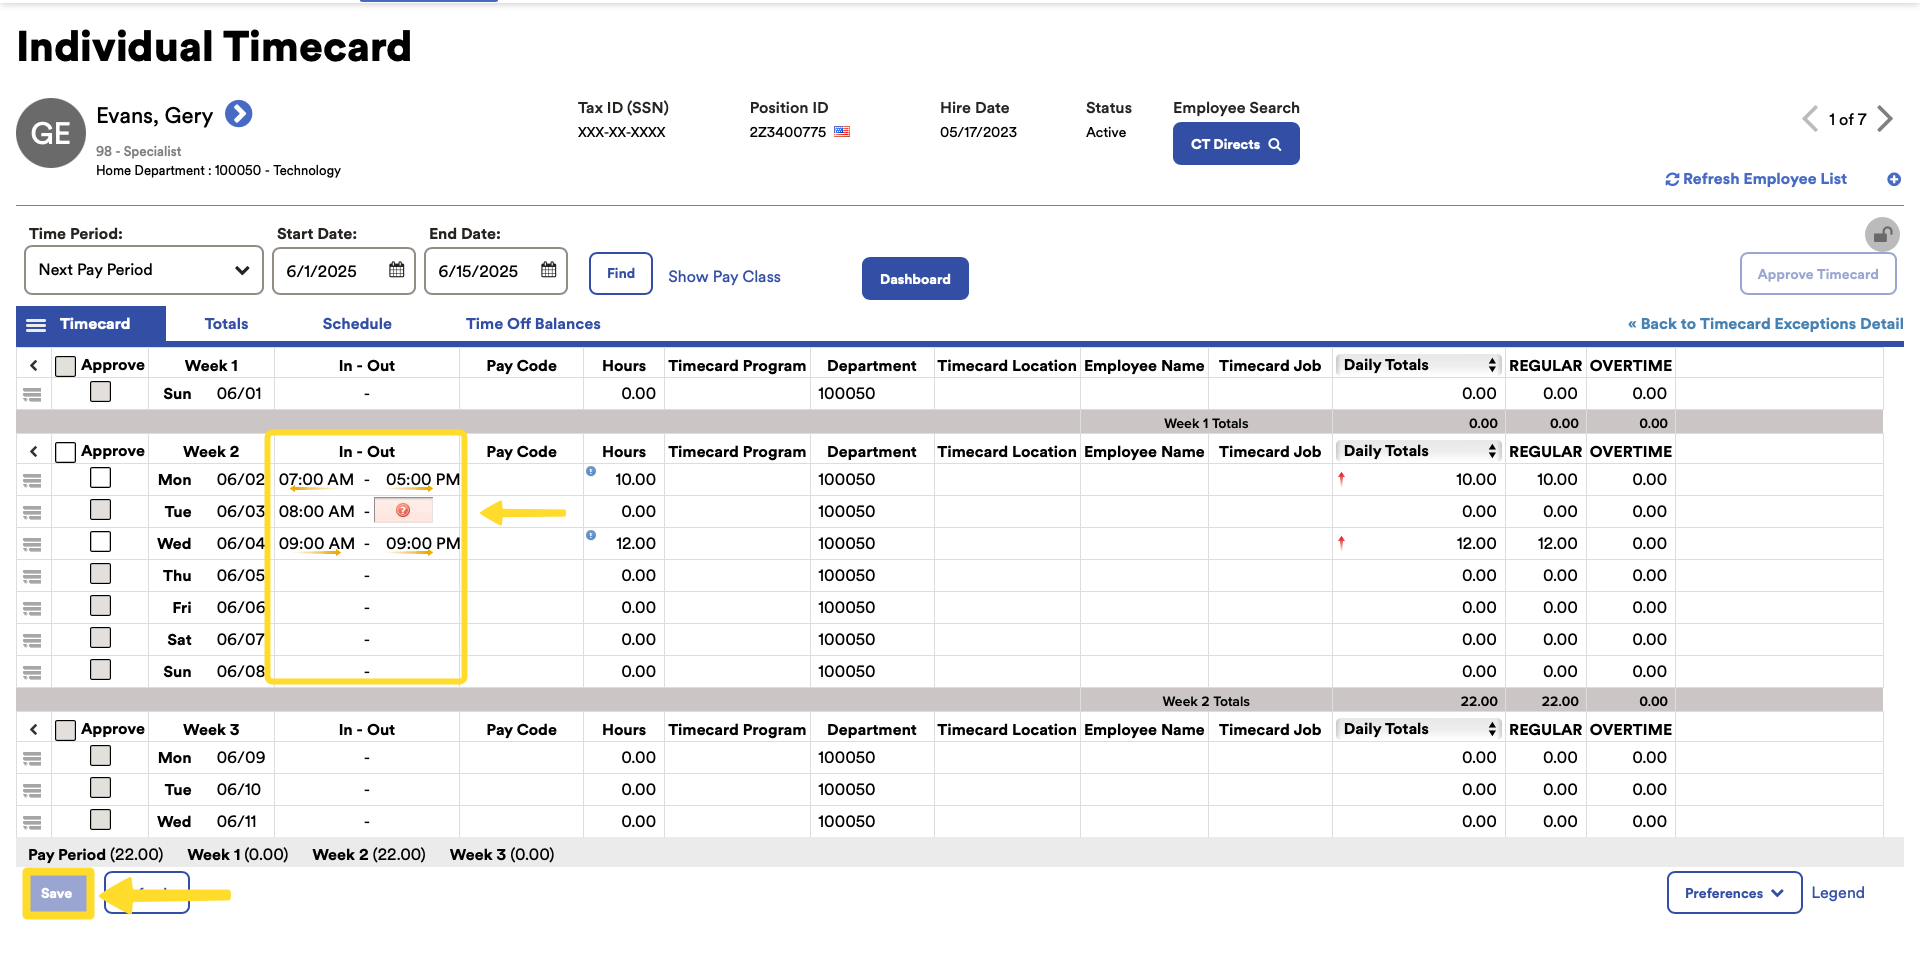Open the Preferences dropdown
Viewport: 1920px width, 954px height.
(1734, 893)
